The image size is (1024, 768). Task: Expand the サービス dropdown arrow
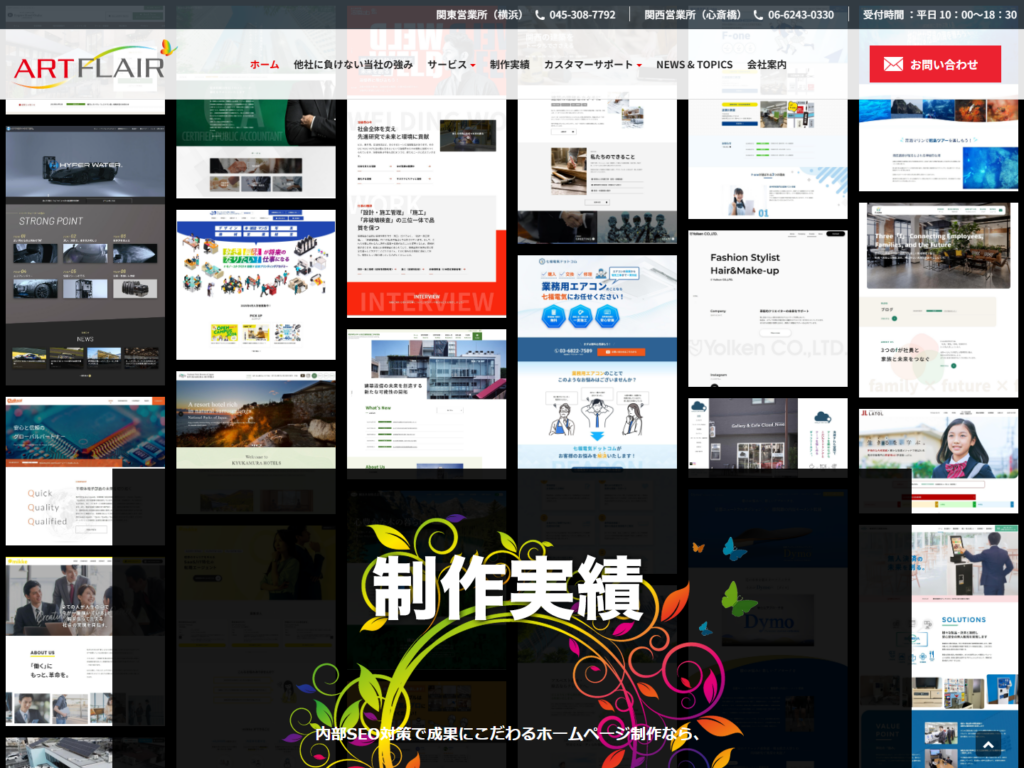click(473, 65)
